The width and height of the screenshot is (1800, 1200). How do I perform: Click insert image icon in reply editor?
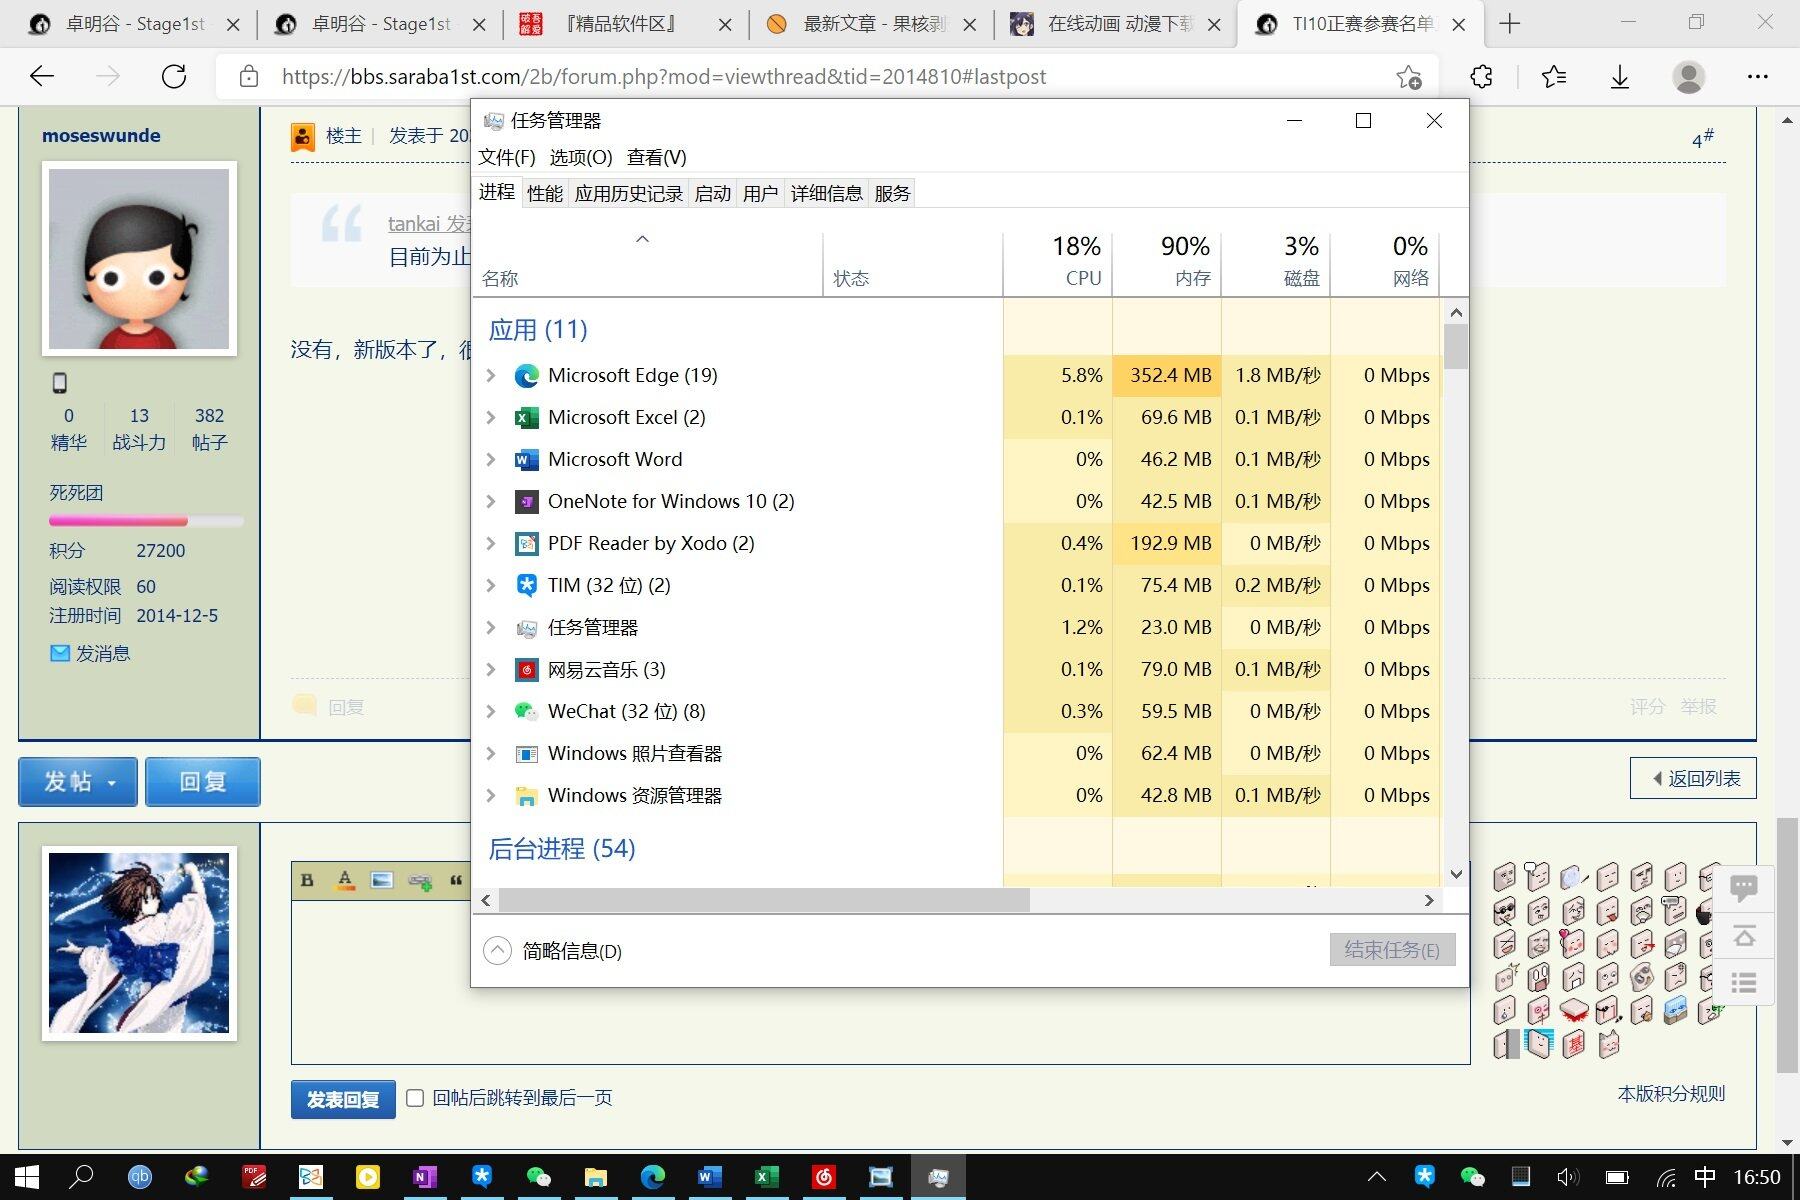(382, 881)
